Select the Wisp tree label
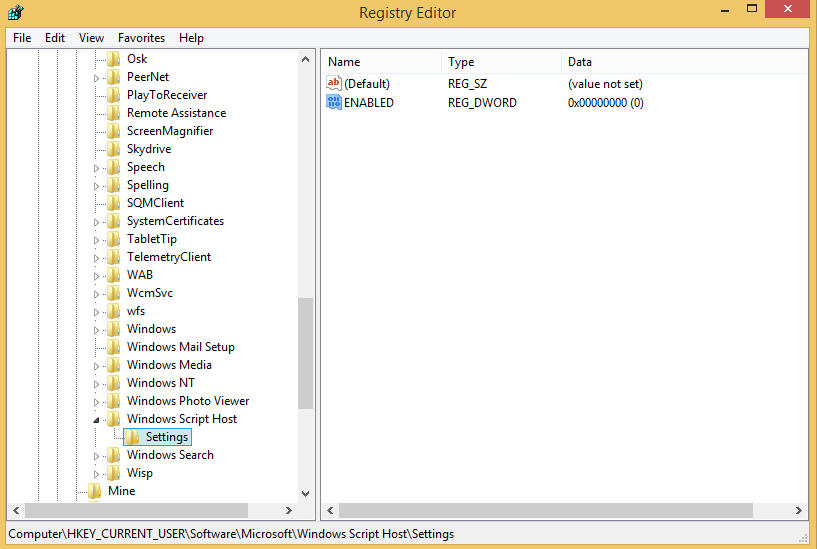The height and width of the screenshot is (549, 817). [140, 473]
